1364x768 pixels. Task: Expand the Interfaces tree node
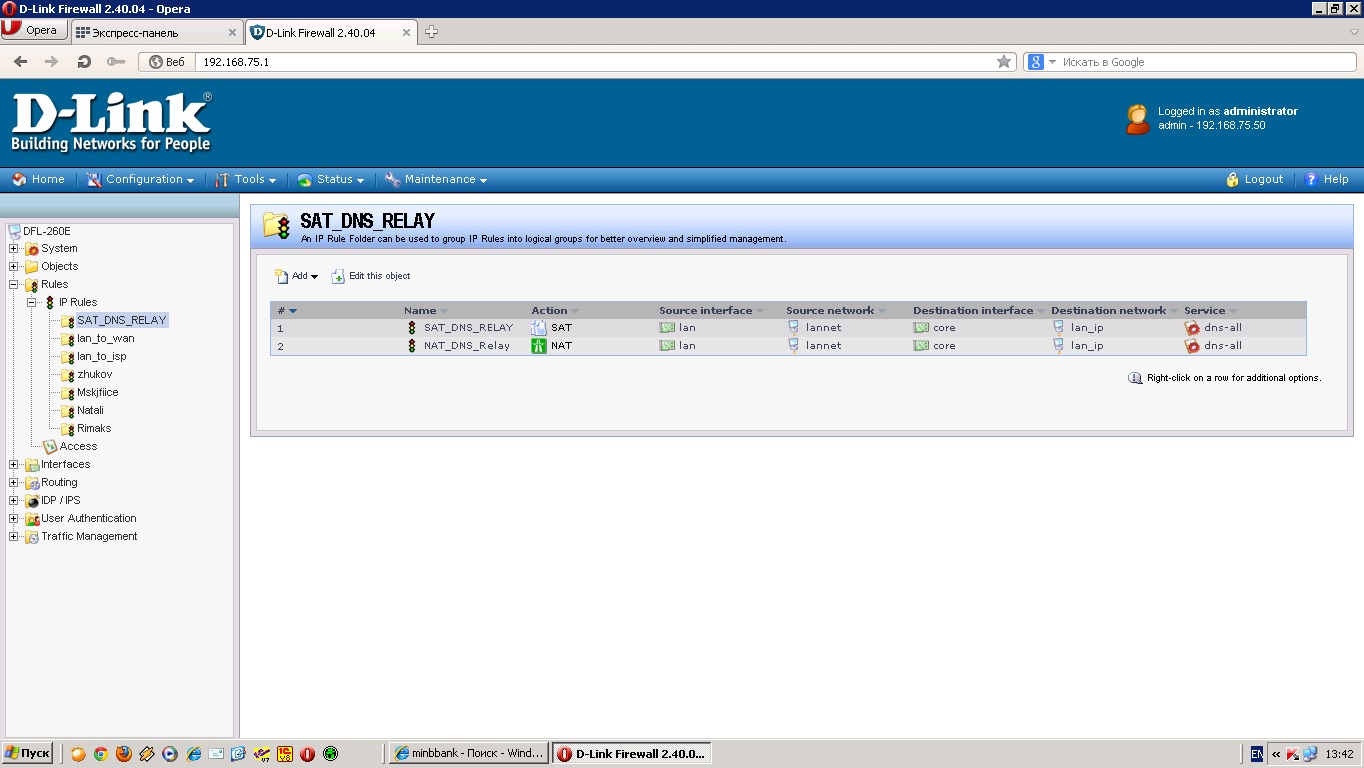tap(14, 465)
